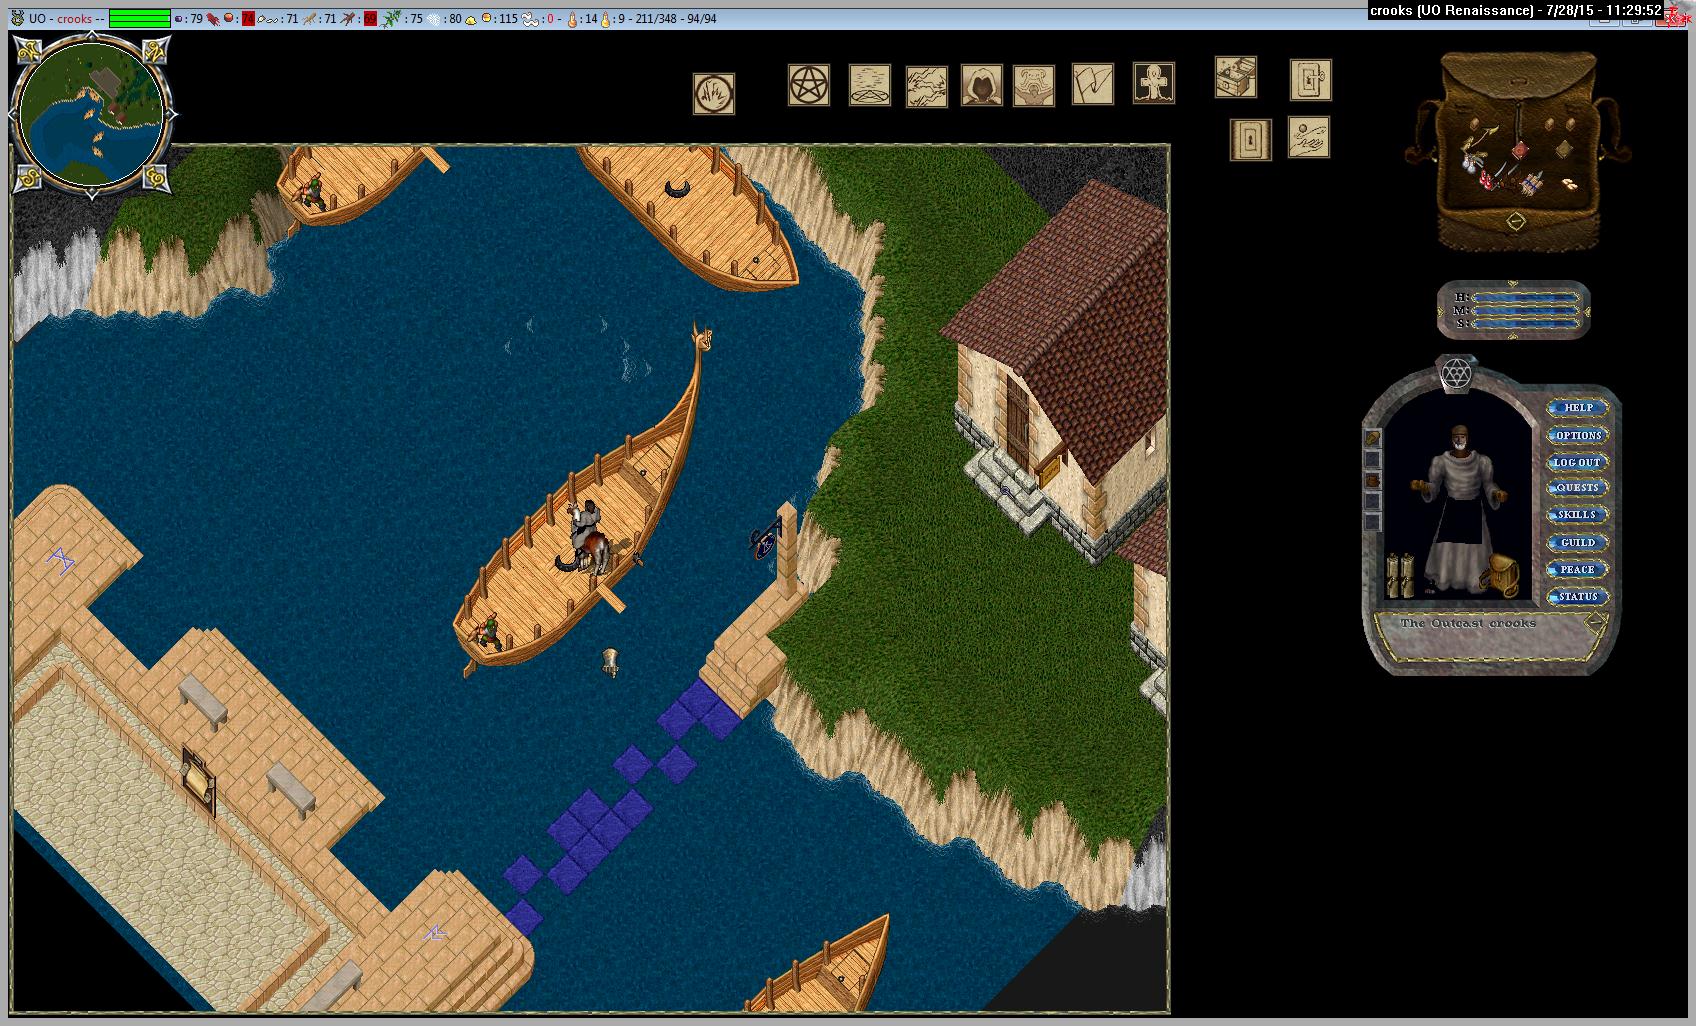Minimize paperdoll with the corner diamond button

pos(1595,621)
